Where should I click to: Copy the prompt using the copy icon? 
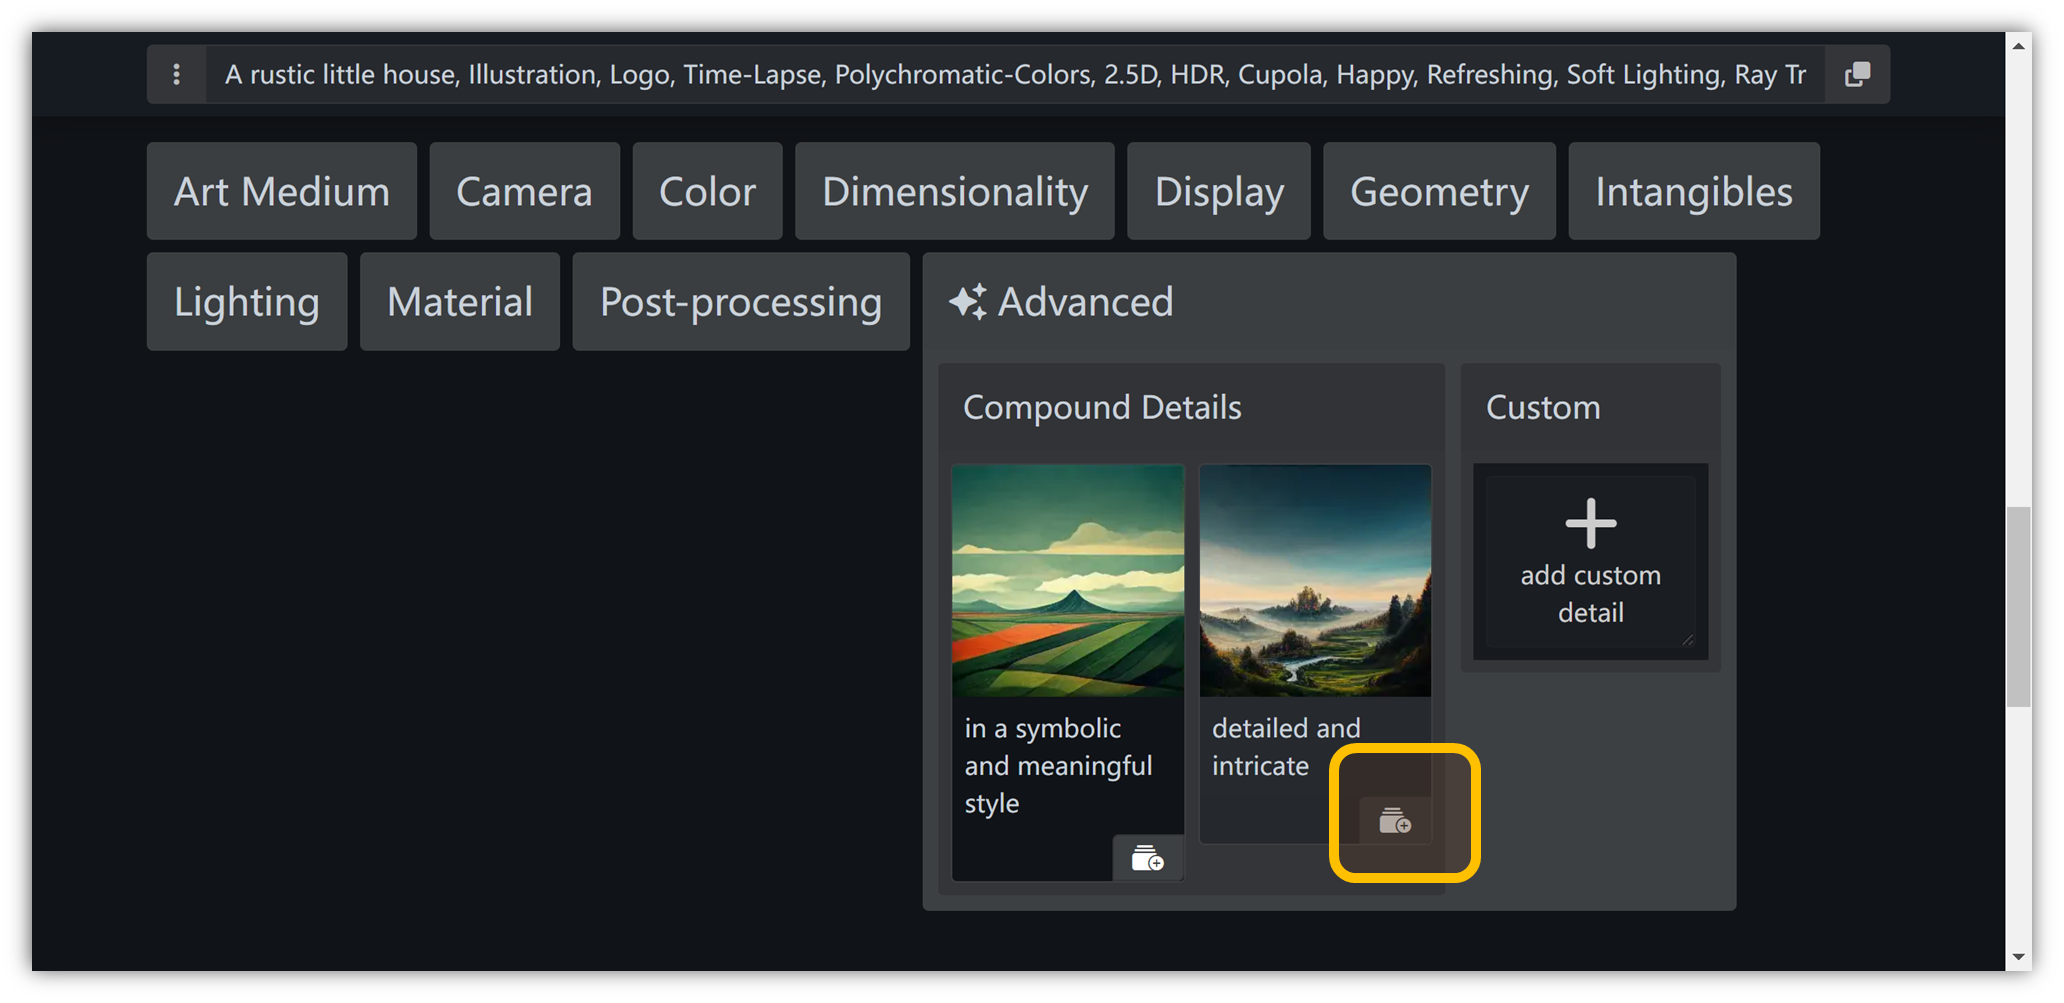[x=1857, y=74]
